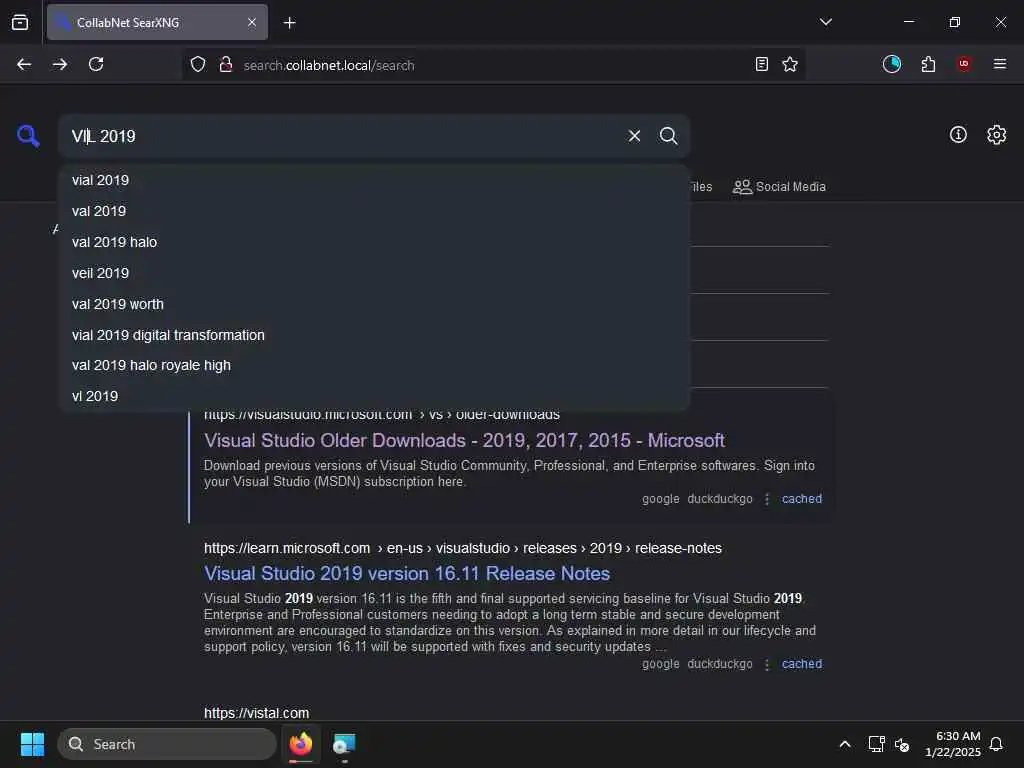Image resolution: width=1024 pixels, height=768 pixels.
Task: Open the About info icon
Action: pyautogui.click(x=958, y=135)
